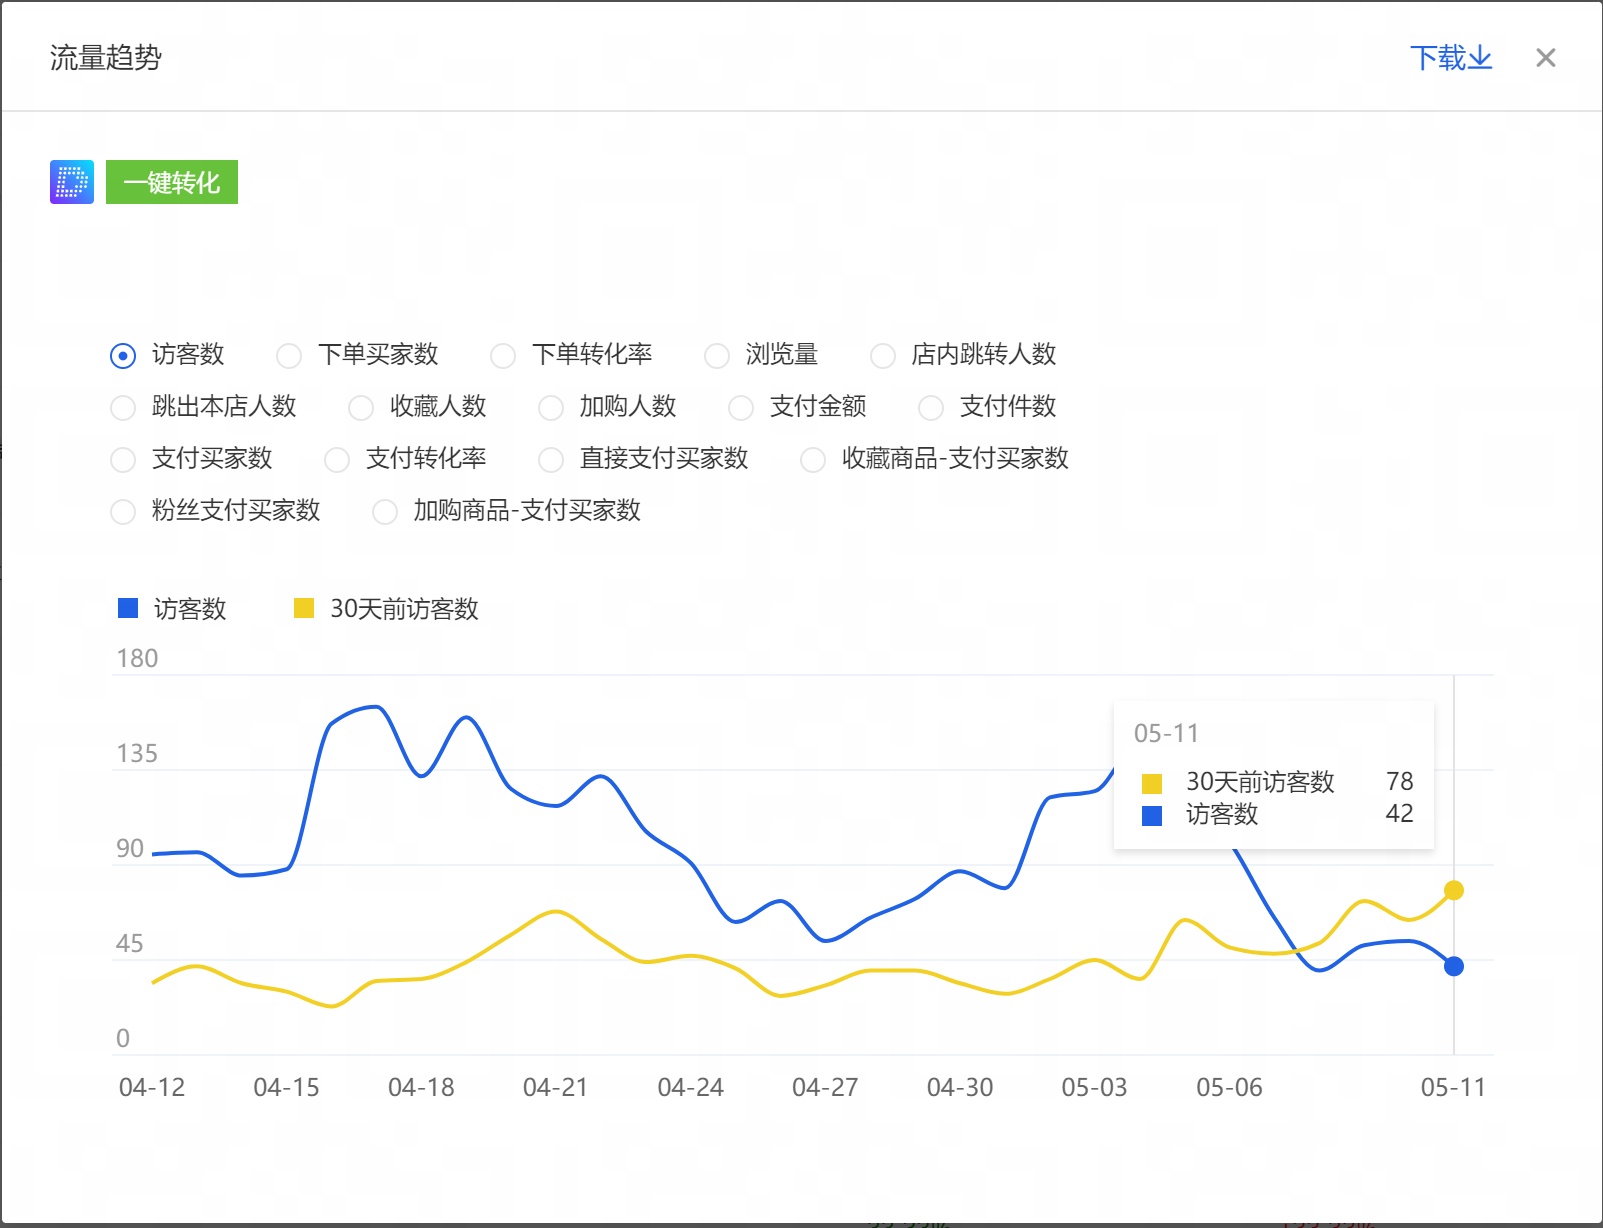This screenshot has width=1603, height=1228.
Task: Click the yellow data point at 05-11
Action: [x=1454, y=890]
